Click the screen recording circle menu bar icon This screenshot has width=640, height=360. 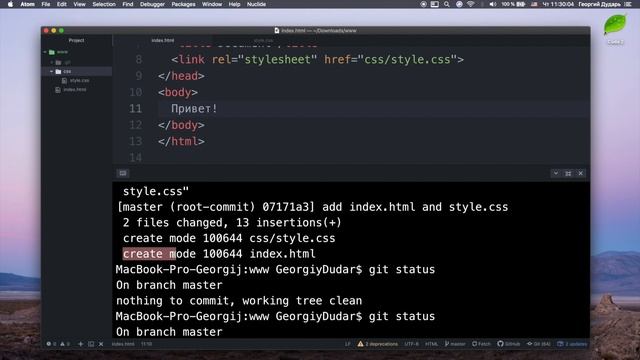[423, 4]
